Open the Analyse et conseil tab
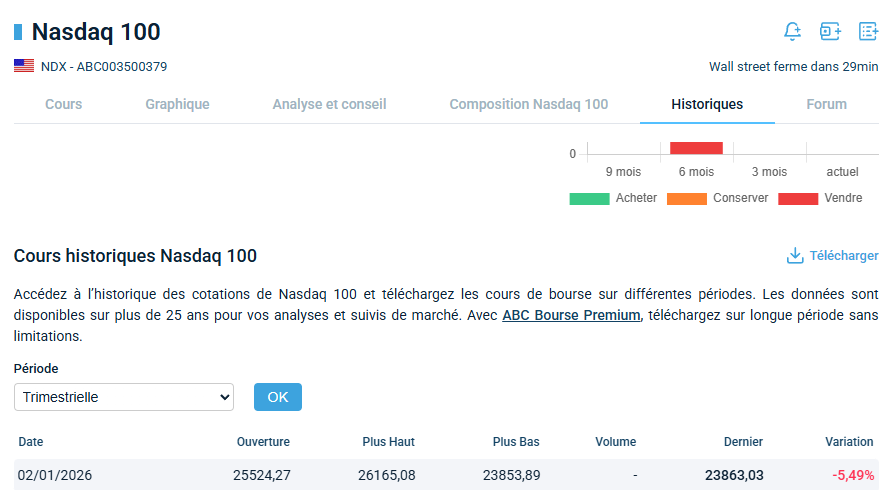 329,104
